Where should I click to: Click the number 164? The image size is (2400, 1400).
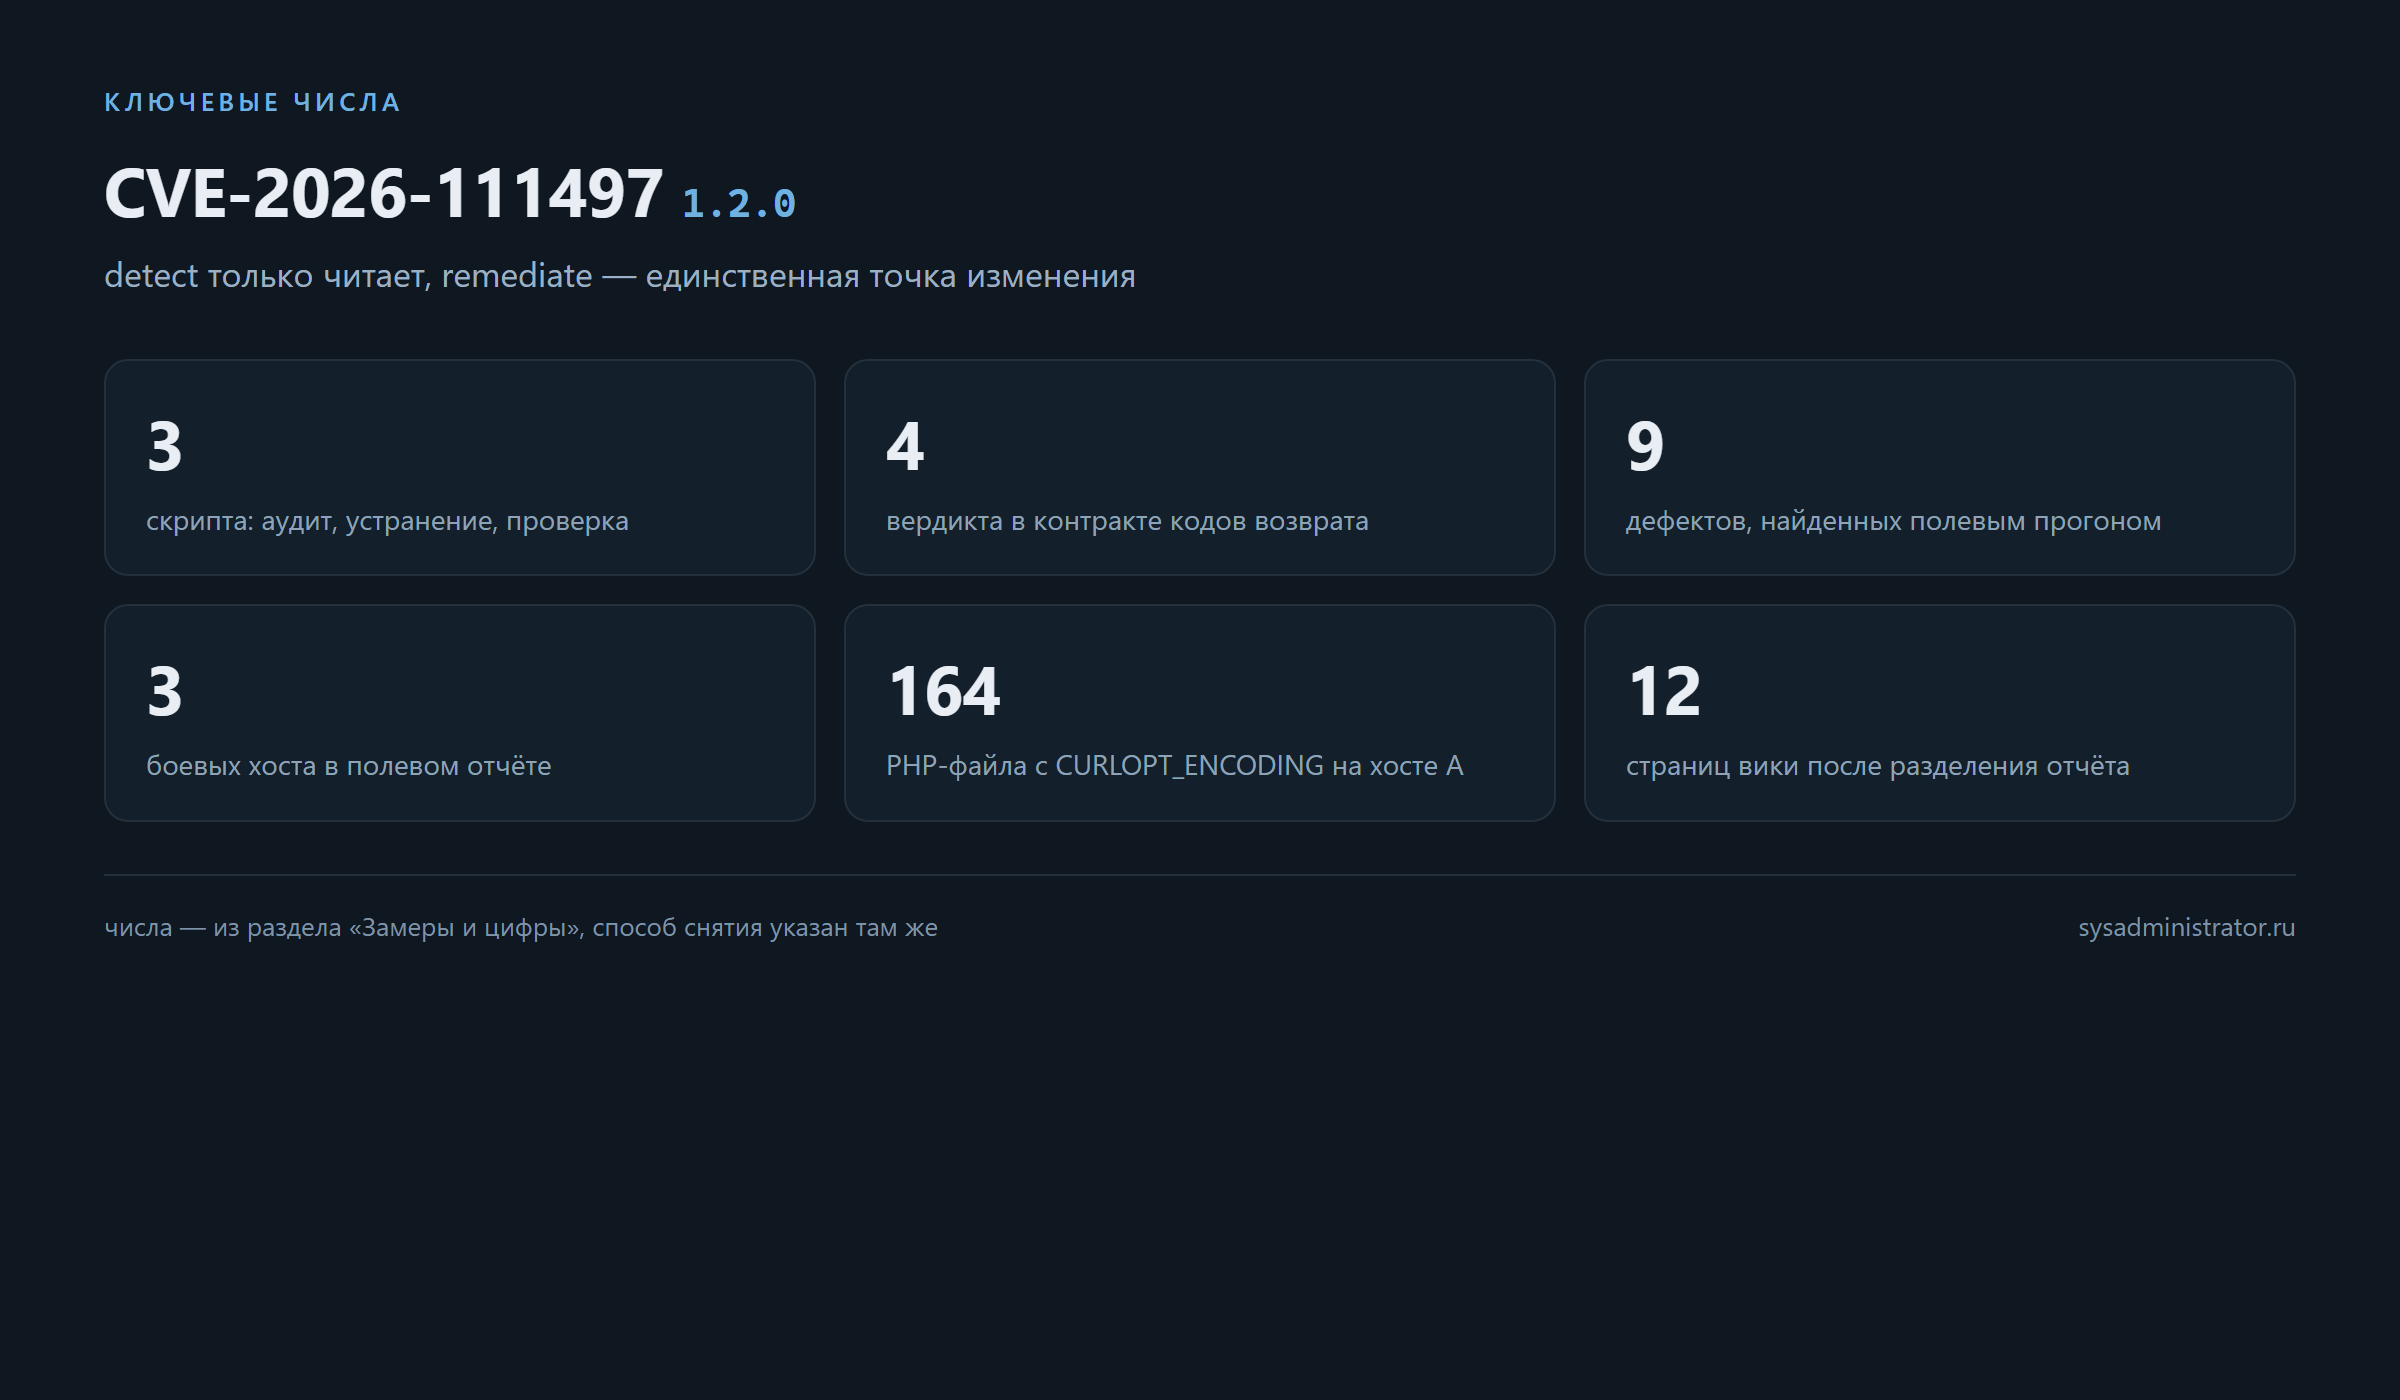pyautogui.click(x=943, y=691)
